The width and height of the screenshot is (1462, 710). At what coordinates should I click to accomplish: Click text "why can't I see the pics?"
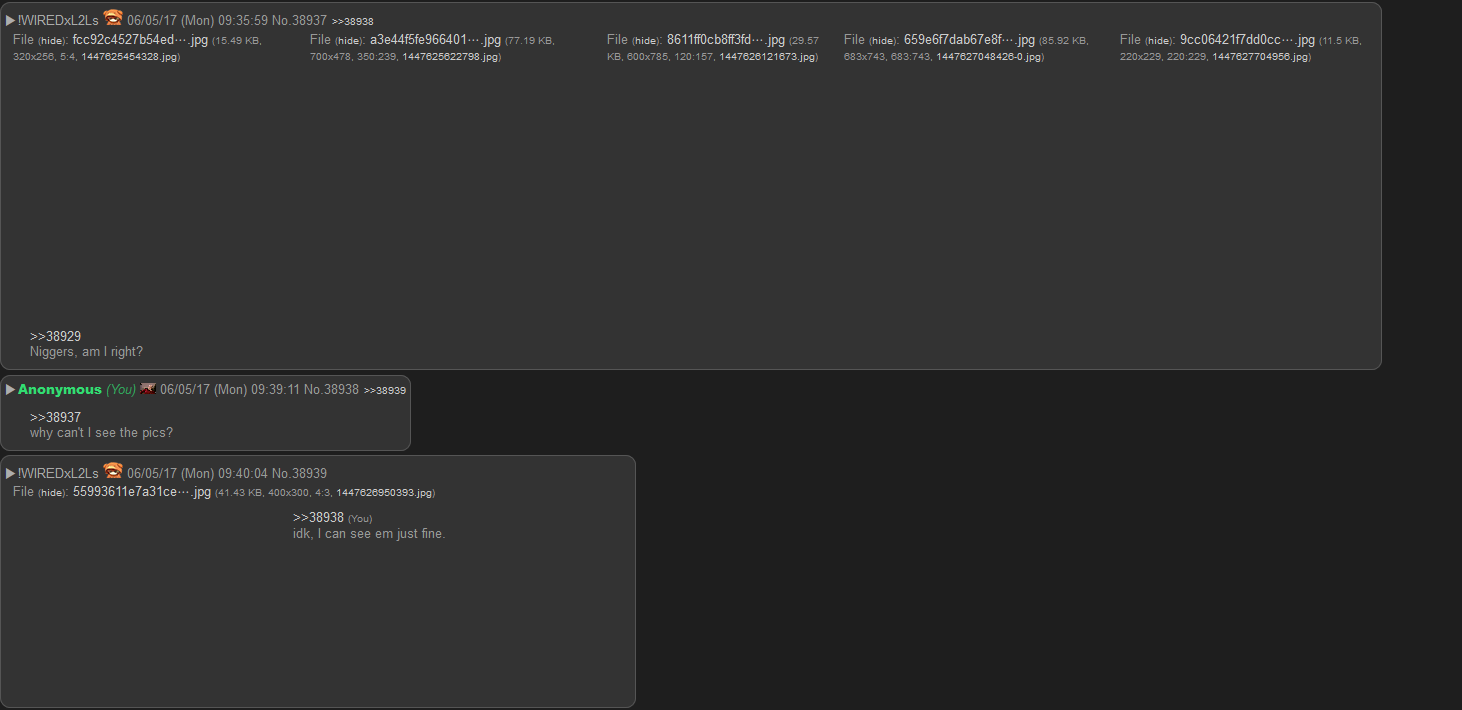(101, 433)
